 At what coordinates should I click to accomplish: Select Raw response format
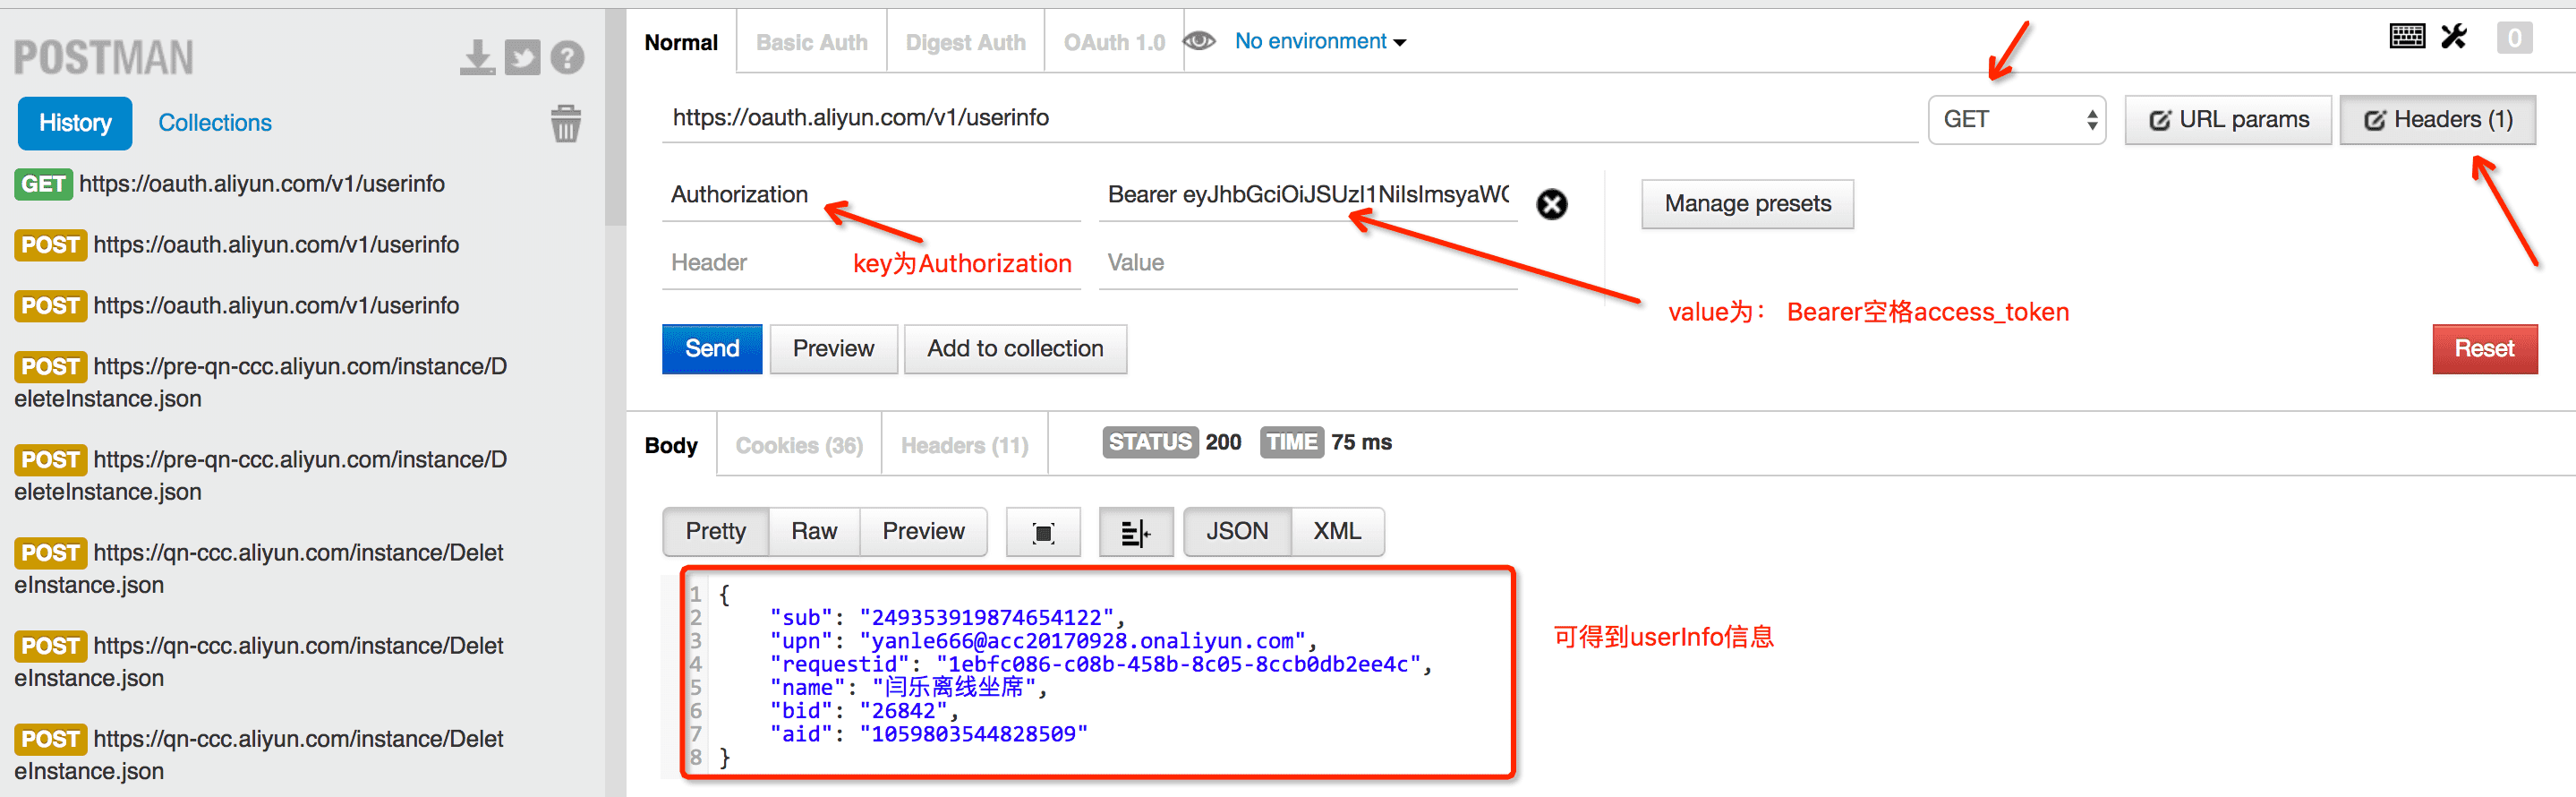click(x=814, y=532)
